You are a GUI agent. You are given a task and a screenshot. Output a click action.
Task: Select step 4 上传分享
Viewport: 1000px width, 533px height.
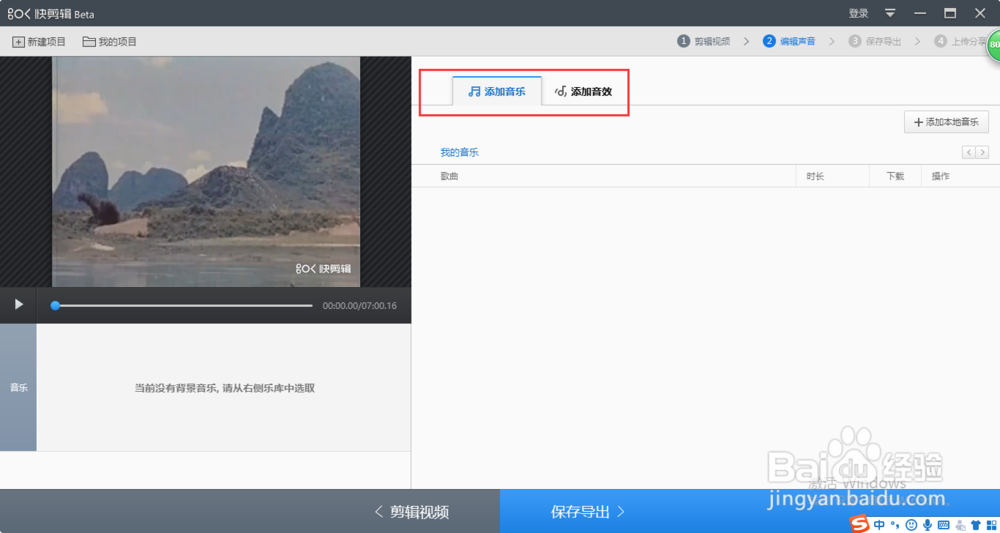960,41
